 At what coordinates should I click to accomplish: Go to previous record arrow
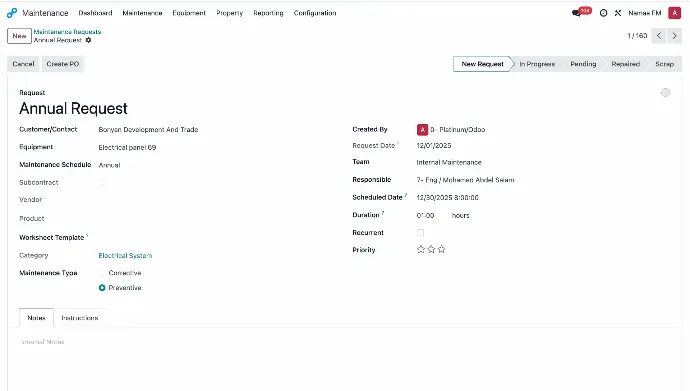pyautogui.click(x=659, y=36)
